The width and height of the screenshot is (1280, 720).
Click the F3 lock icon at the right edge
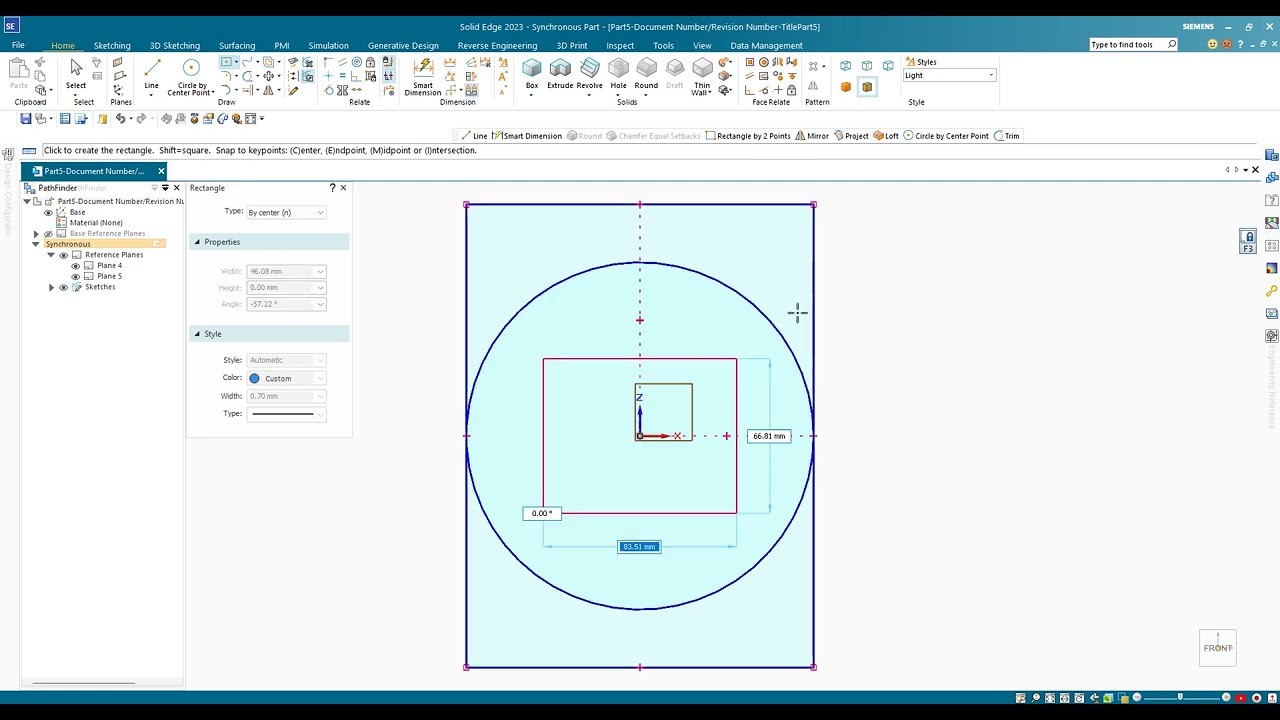click(x=1248, y=242)
